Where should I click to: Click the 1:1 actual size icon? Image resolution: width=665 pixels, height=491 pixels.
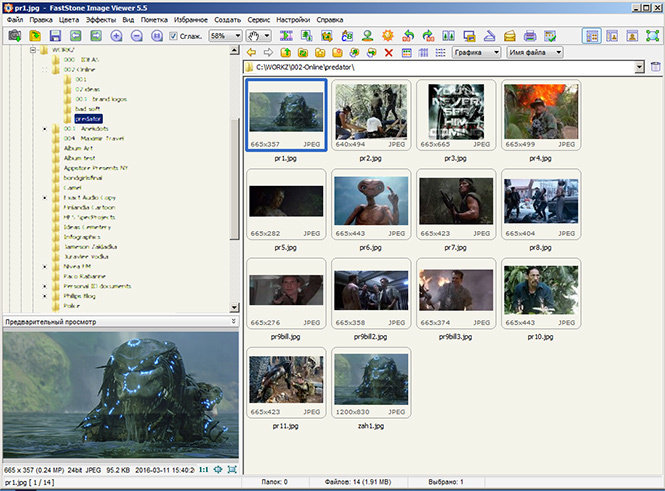[203, 469]
